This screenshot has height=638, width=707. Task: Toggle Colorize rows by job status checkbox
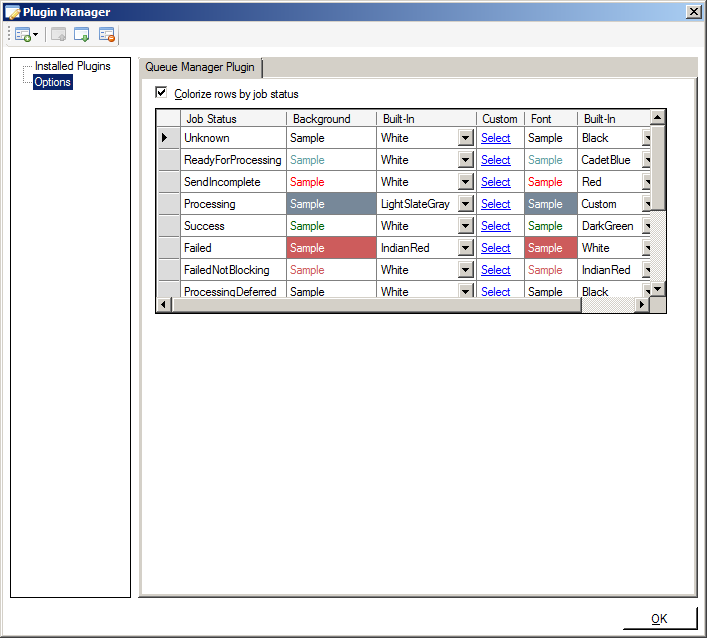click(x=161, y=92)
